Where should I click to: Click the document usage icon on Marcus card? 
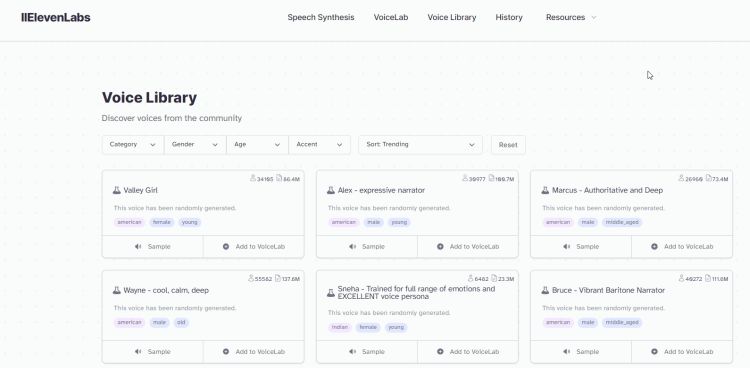tap(708, 178)
